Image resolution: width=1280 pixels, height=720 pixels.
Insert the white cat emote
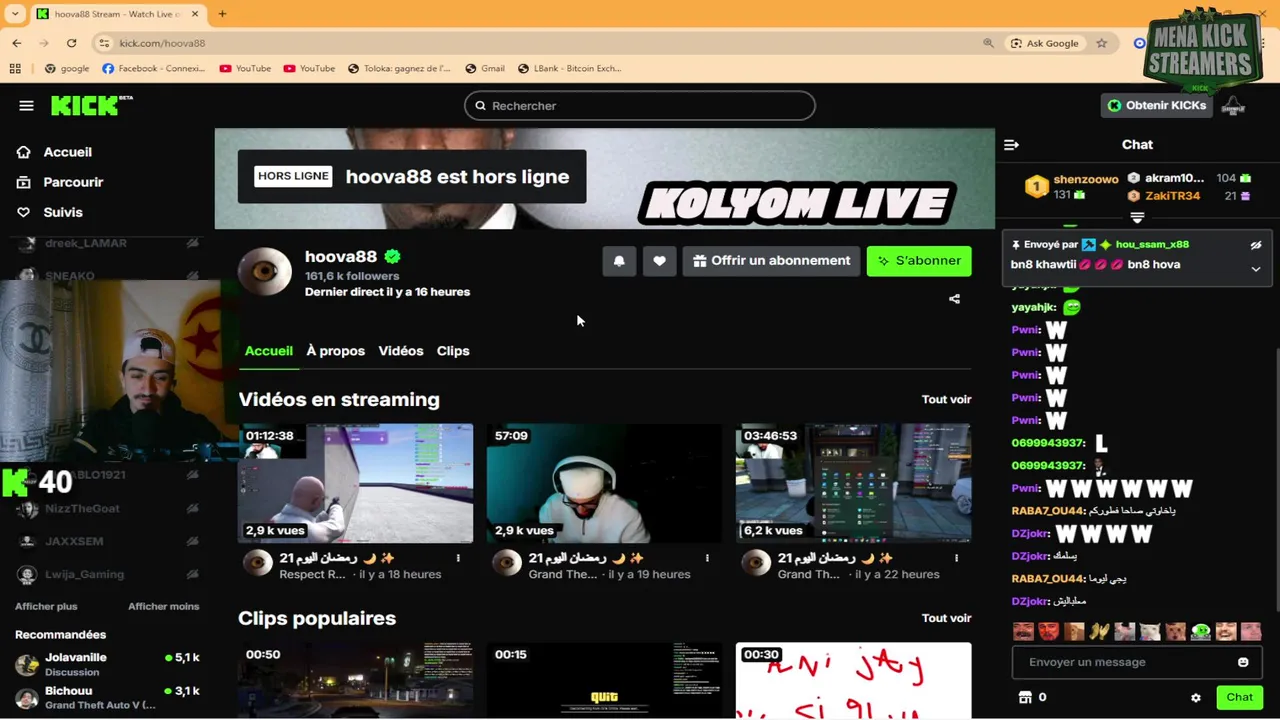point(1149,631)
